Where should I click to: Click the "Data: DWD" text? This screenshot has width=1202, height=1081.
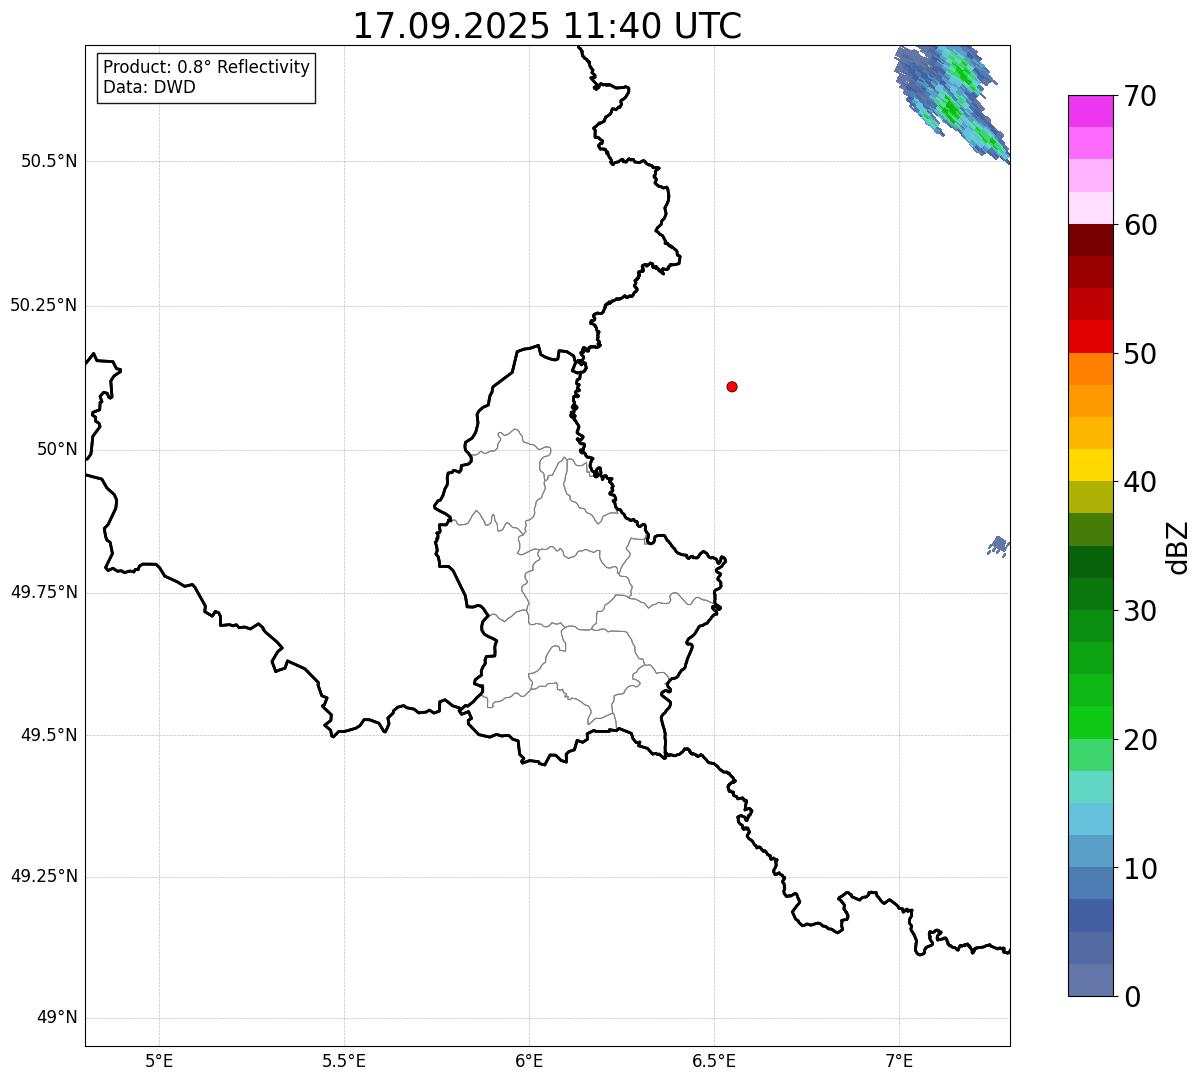click(149, 87)
